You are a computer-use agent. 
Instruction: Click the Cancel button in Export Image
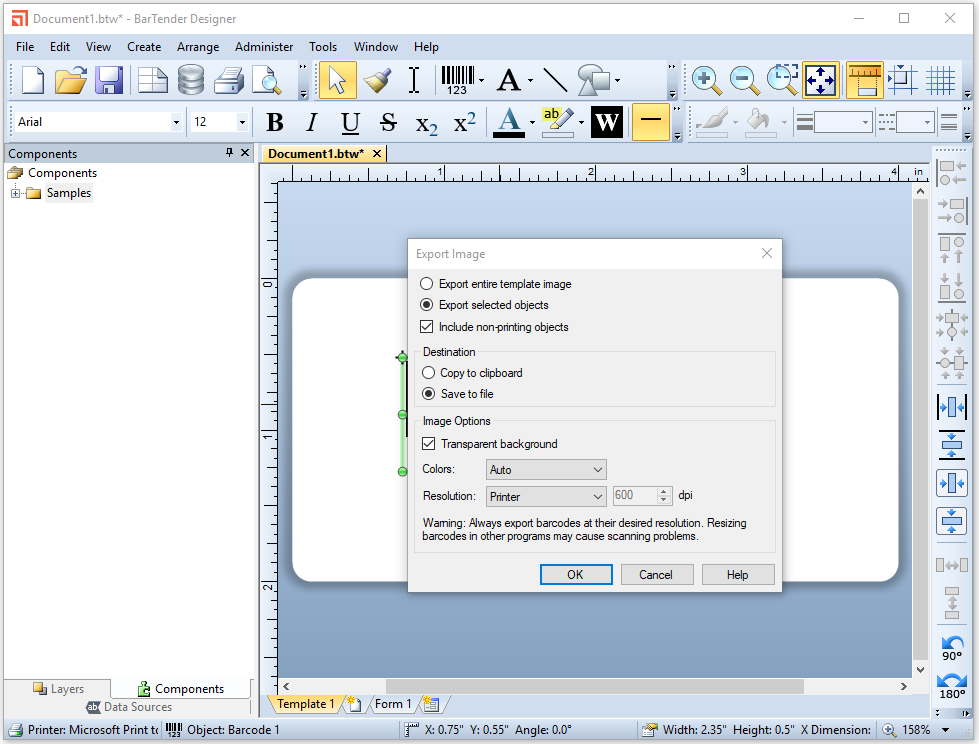tap(656, 574)
